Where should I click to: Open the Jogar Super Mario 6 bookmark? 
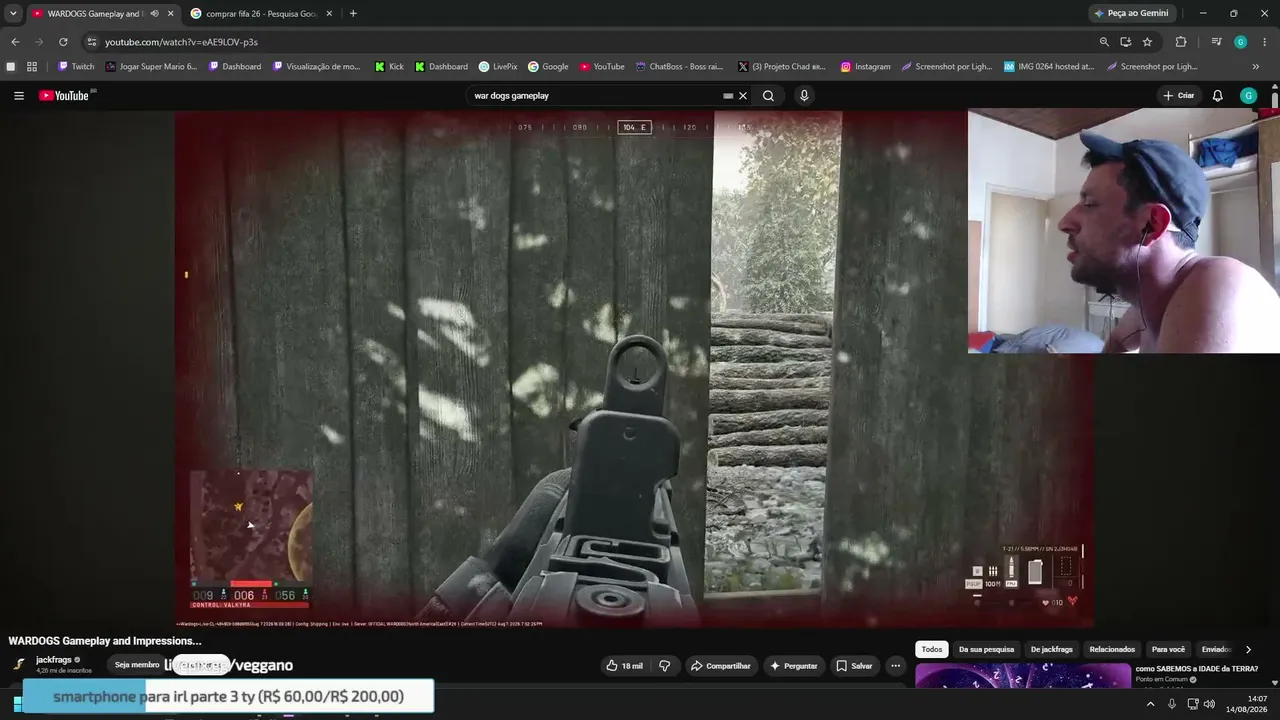(151, 67)
